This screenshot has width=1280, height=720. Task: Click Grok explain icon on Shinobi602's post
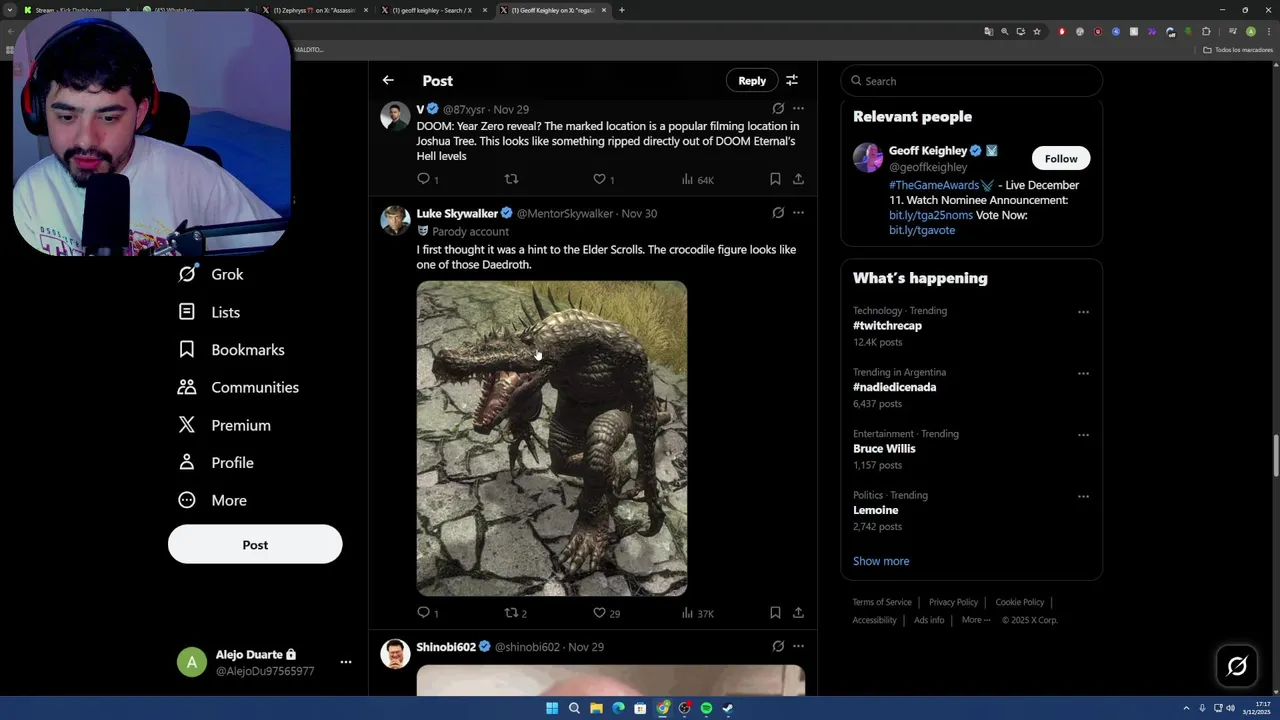(x=778, y=646)
